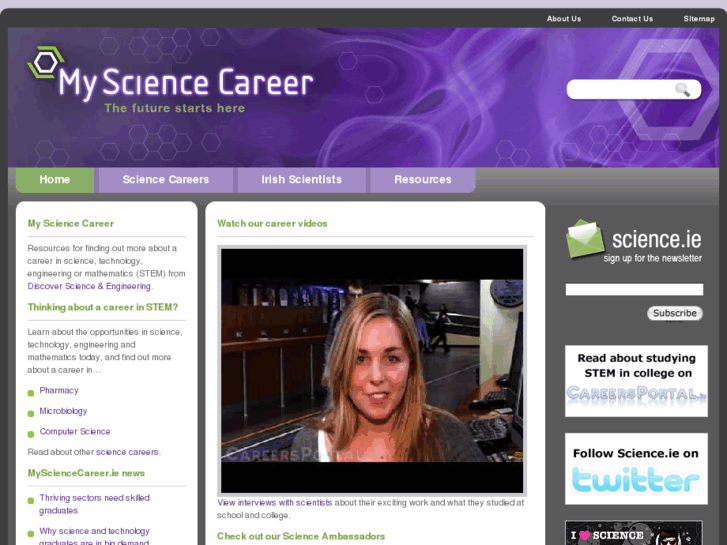Viewport: 727px width, 545px height.
Task: Open the Sitemap menu link
Action: coord(699,19)
